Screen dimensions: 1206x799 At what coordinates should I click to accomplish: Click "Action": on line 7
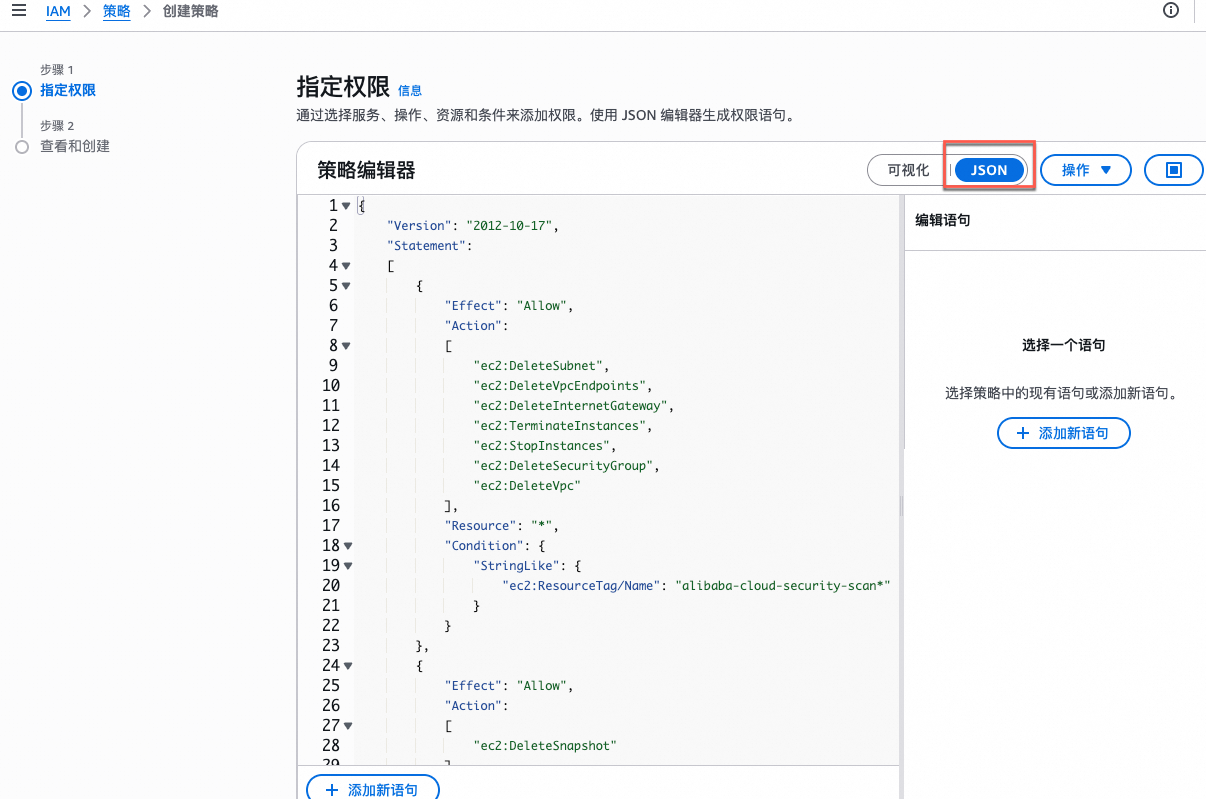[477, 325]
